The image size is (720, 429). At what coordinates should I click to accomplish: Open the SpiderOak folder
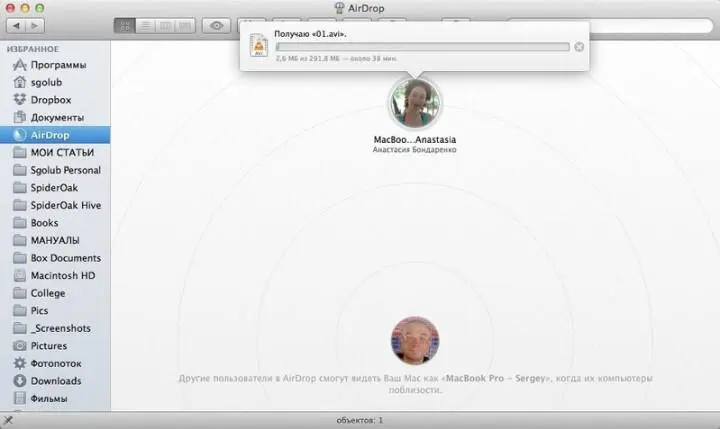[55, 187]
